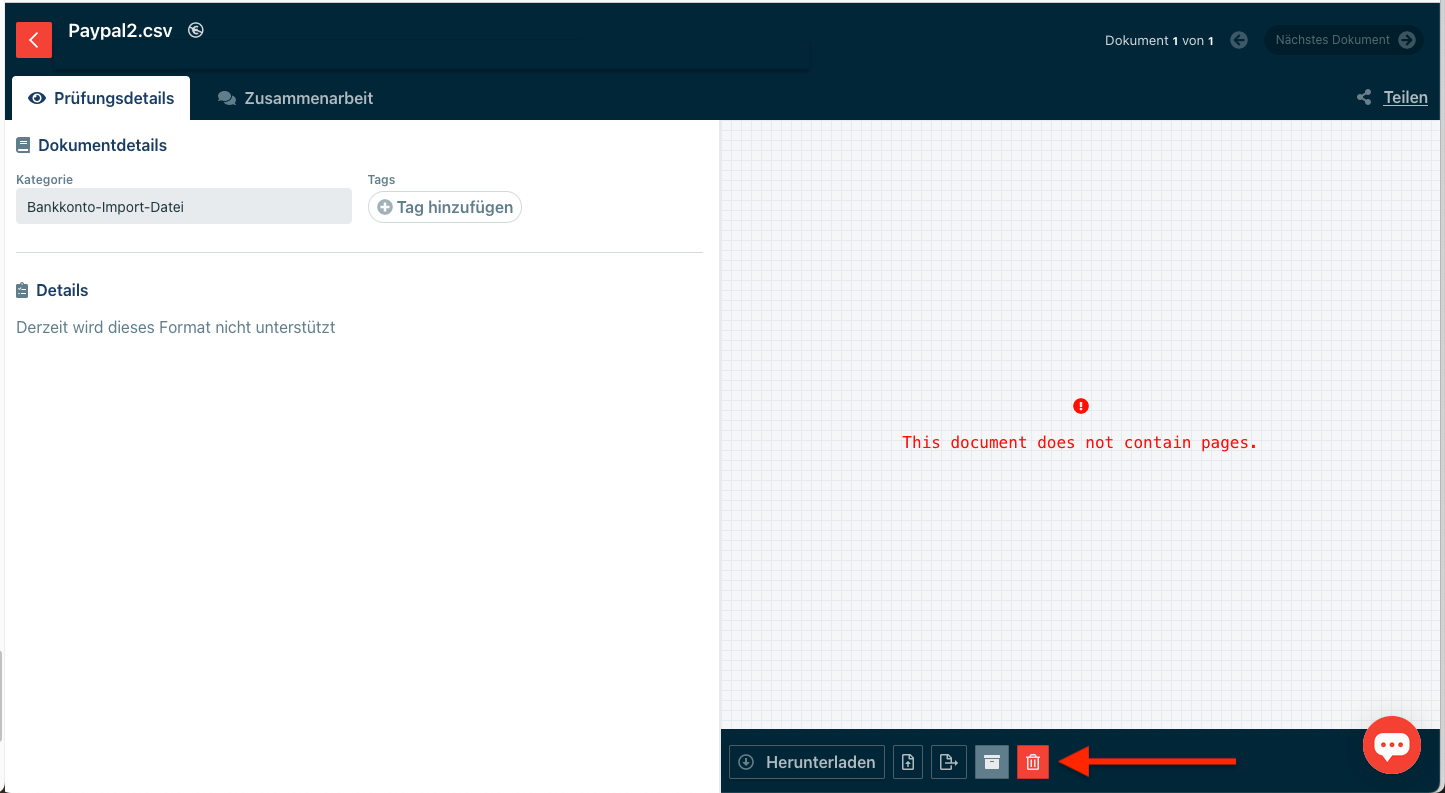Click the upload file icon in bottom toolbar
This screenshot has height=793, width=1445.
[x=908, y=762]
